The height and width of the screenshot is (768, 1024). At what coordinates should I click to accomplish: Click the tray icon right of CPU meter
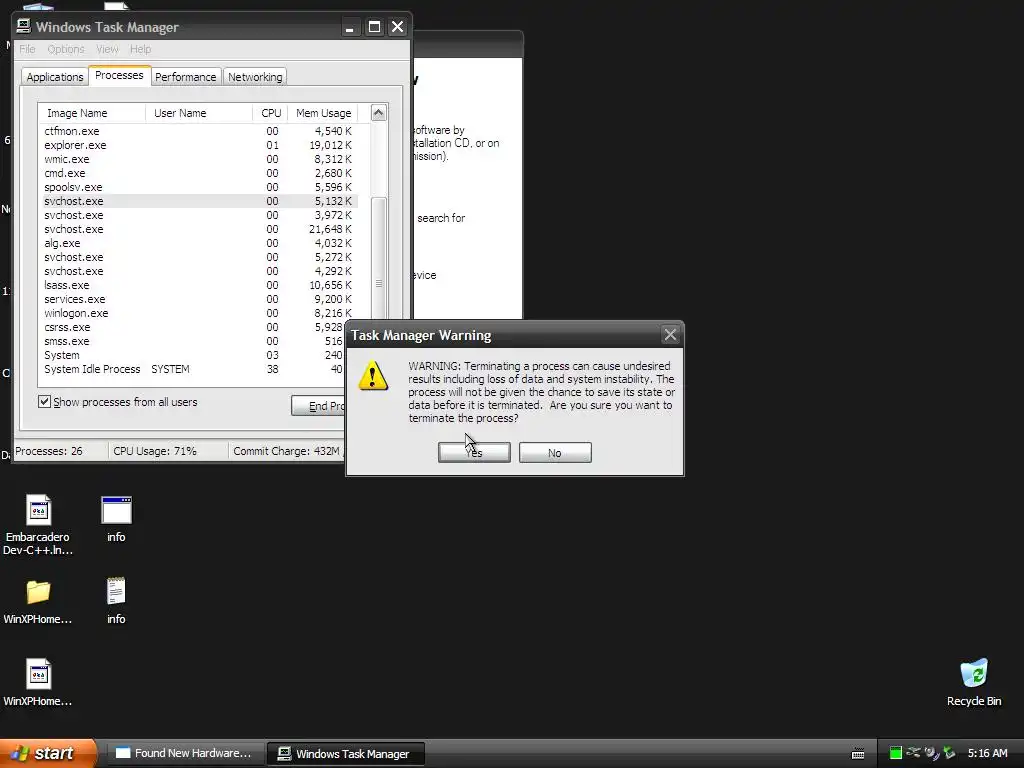914,753
